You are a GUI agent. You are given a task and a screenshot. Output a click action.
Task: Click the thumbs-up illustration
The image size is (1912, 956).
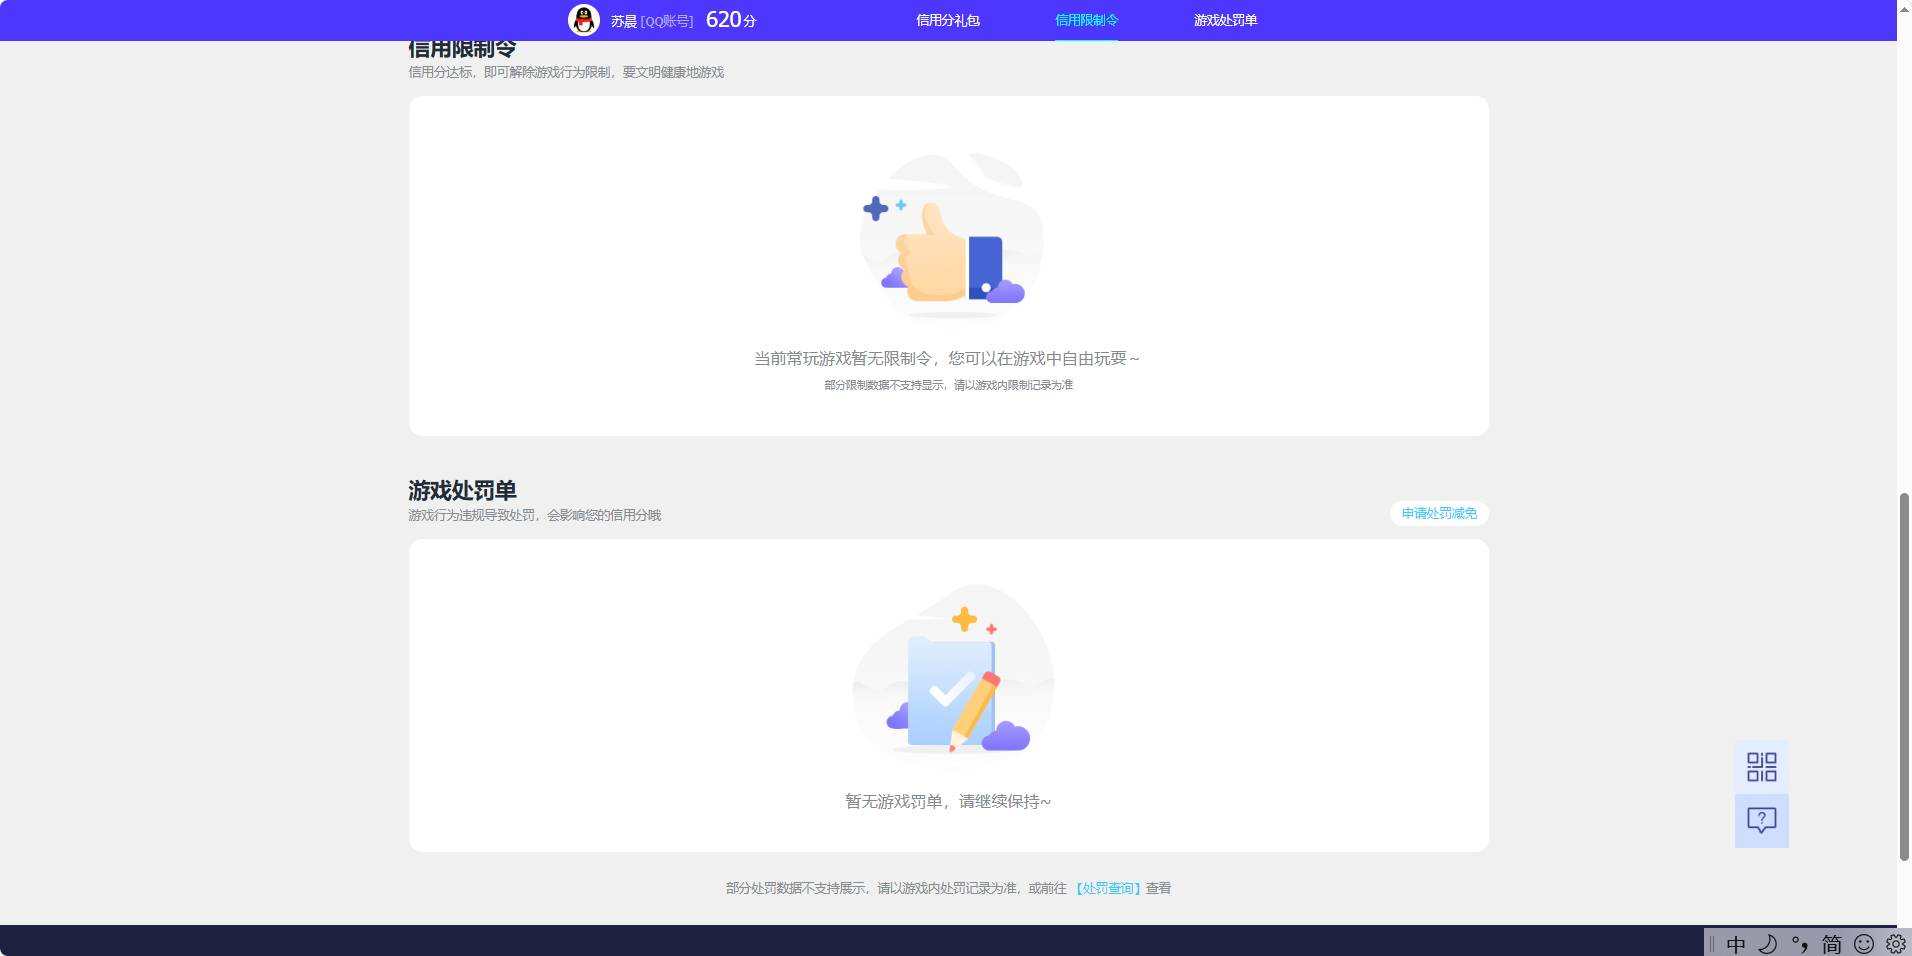(951, 236)
